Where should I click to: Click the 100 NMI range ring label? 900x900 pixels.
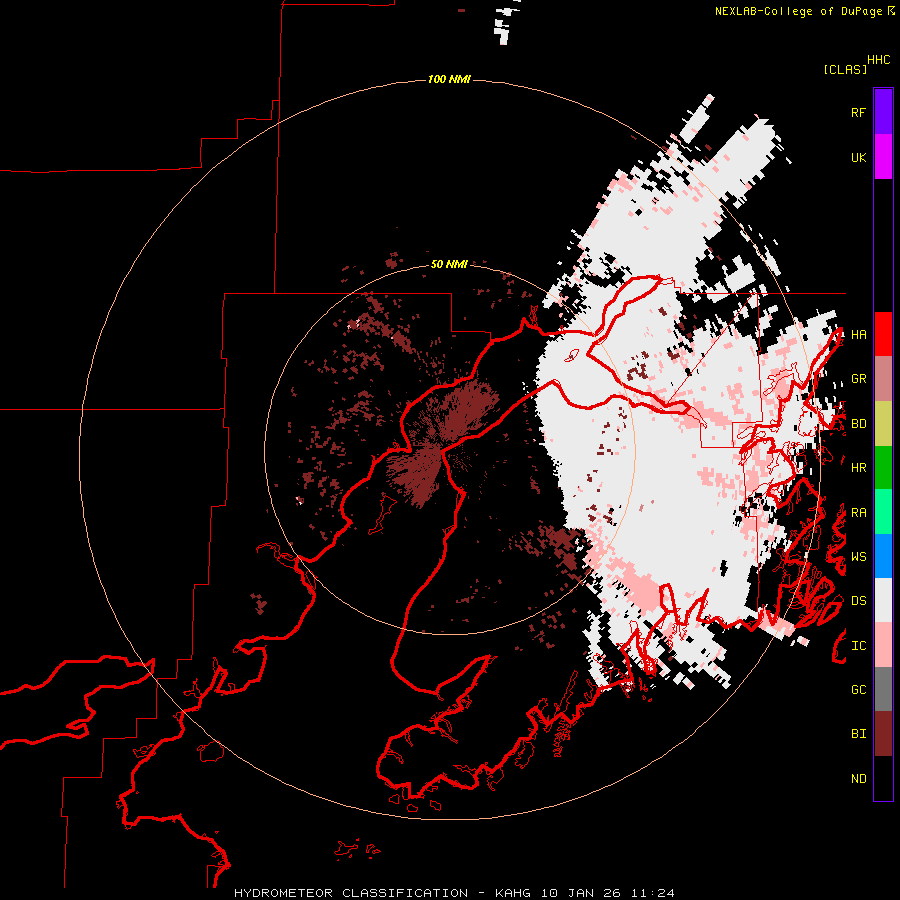[x=449, y=79]
